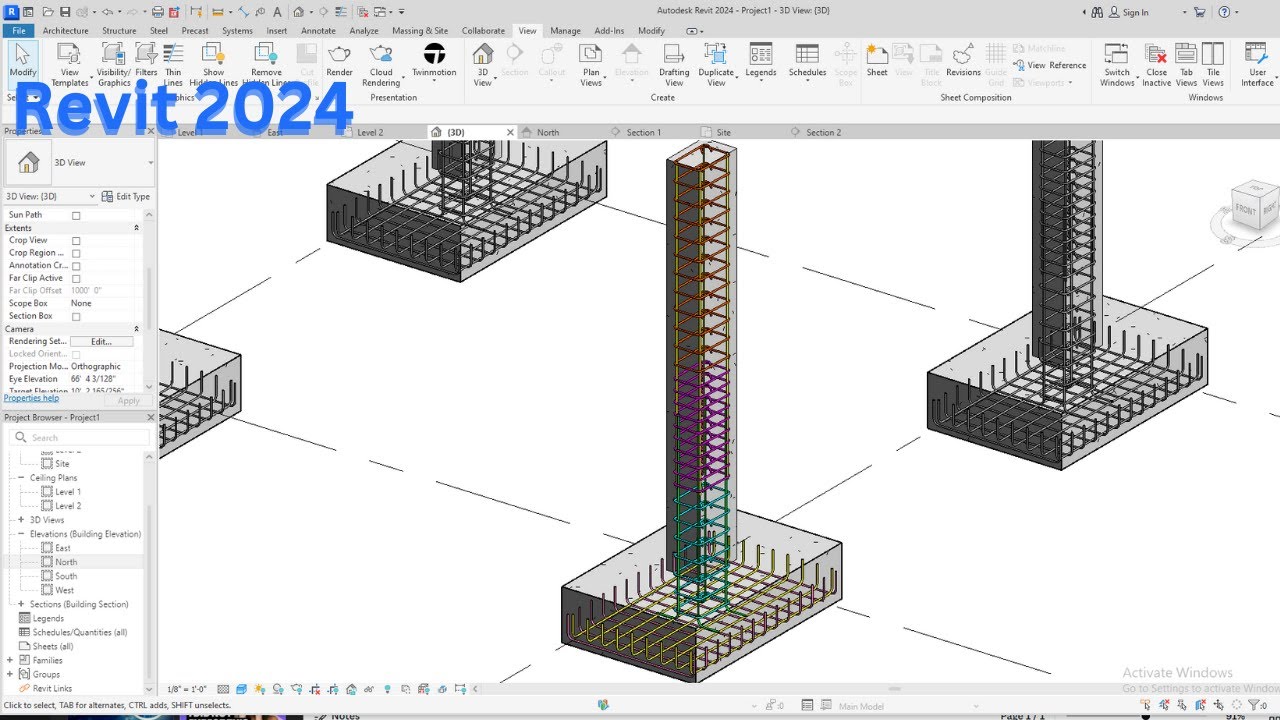Toggle the Annotation Crop checkbox

pos(76,266)
